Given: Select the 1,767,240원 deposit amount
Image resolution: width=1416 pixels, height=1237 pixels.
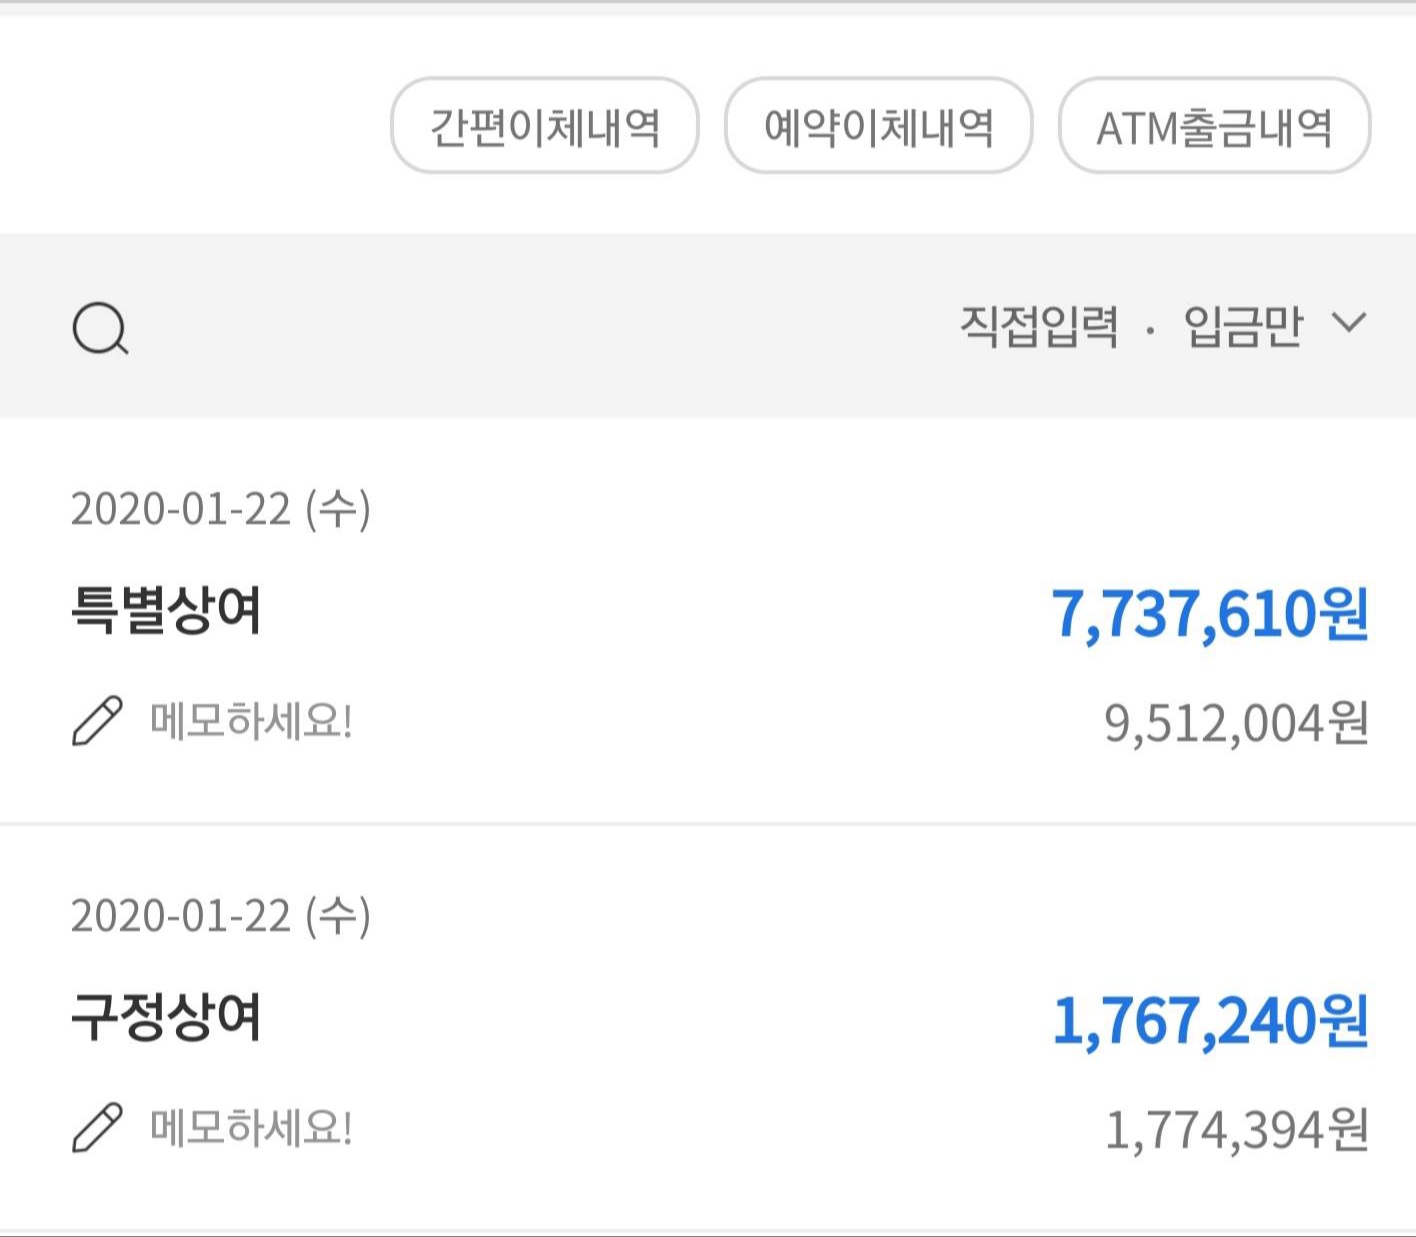Looking at the screenshot, I should tap(1210, 1021).
